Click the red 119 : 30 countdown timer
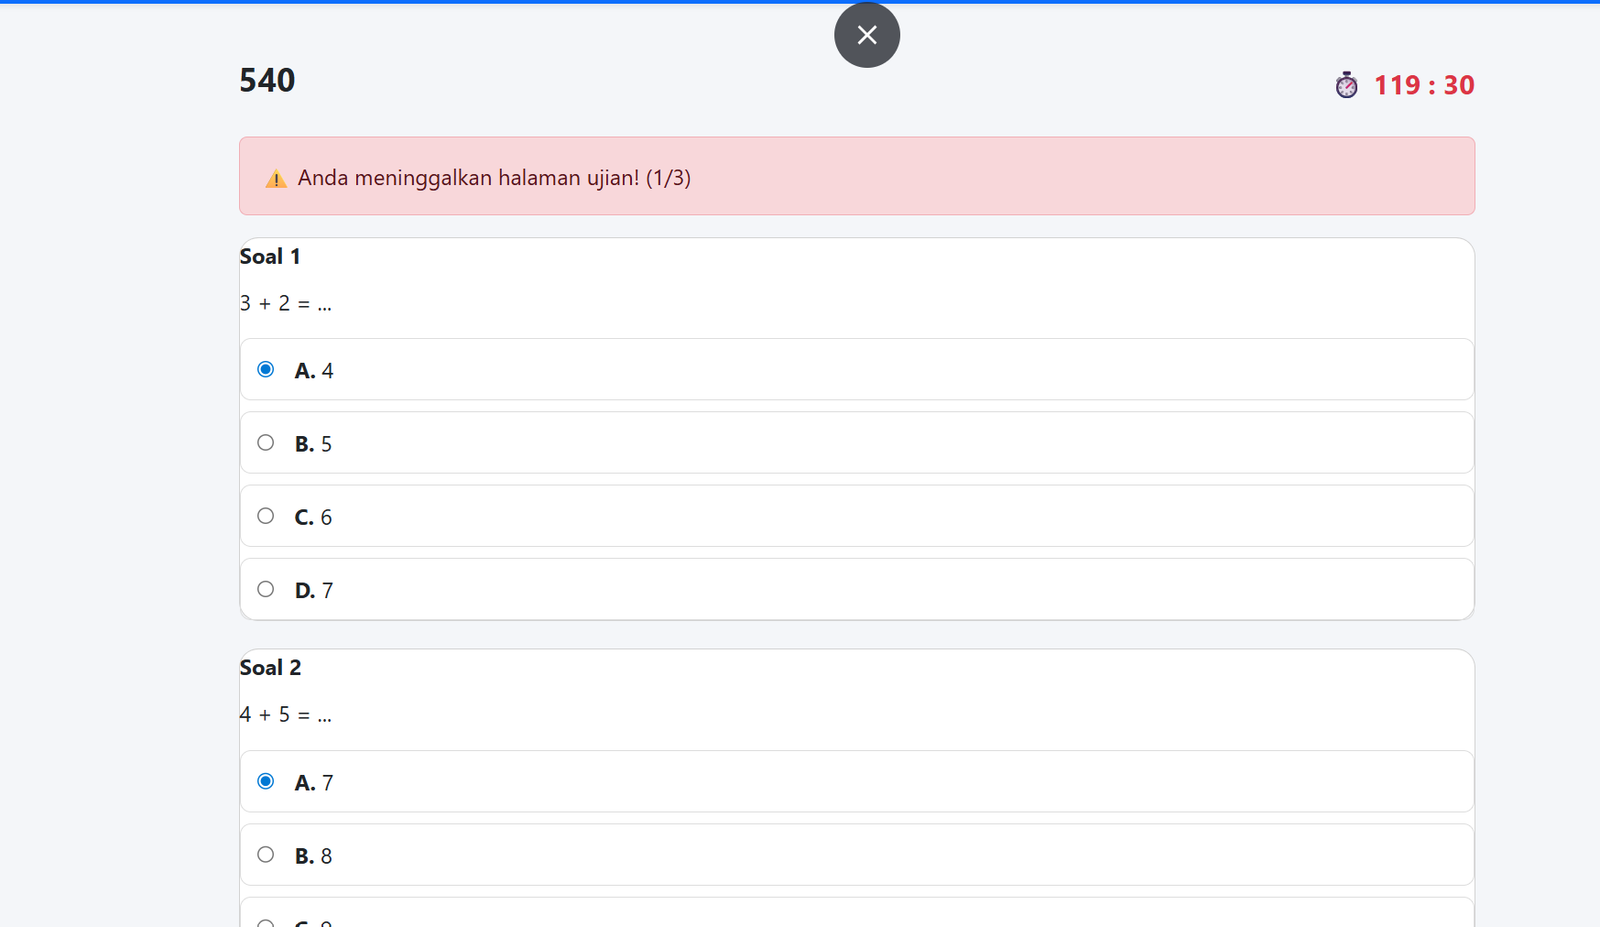The height and width of the screenshot is (927, 1600). [x=1423, y=85]
